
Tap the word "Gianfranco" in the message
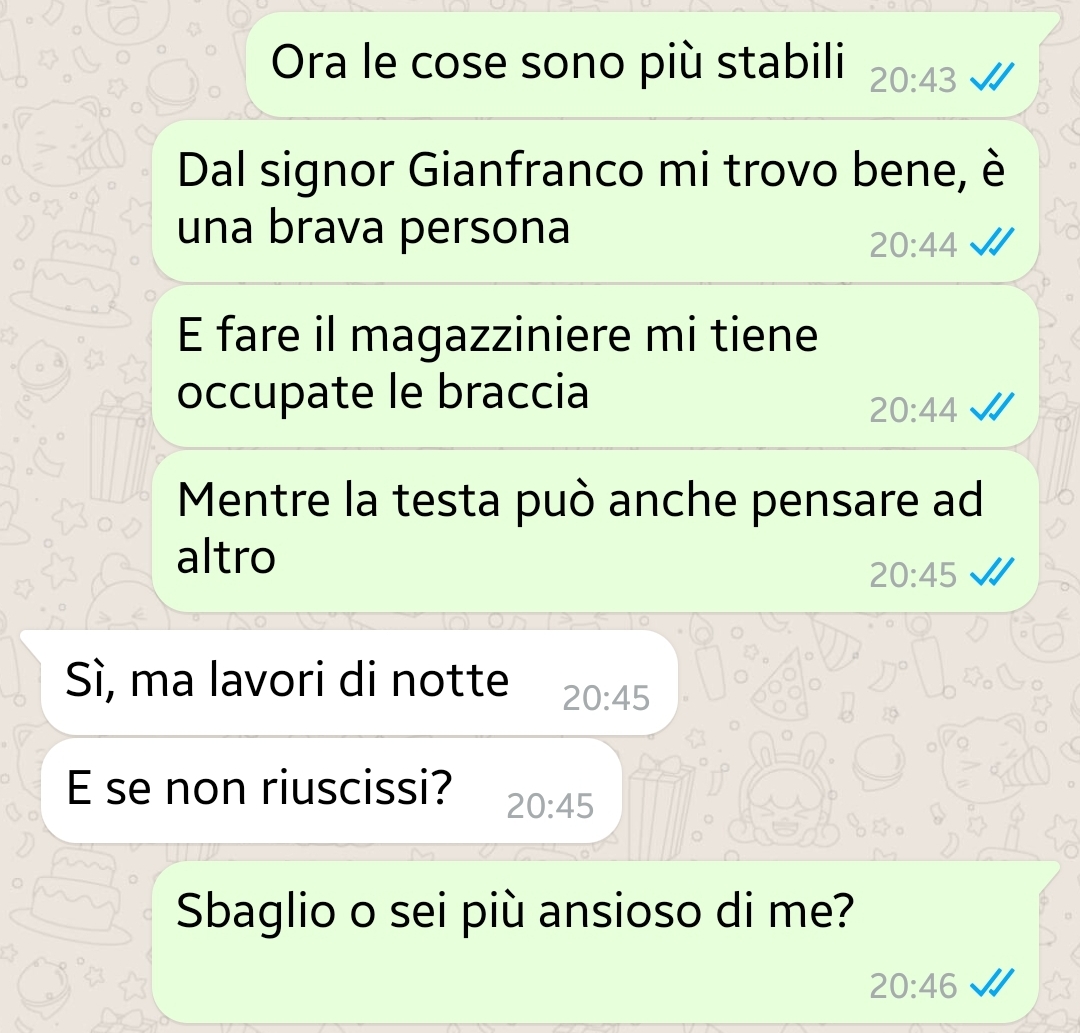coord(526,169)
